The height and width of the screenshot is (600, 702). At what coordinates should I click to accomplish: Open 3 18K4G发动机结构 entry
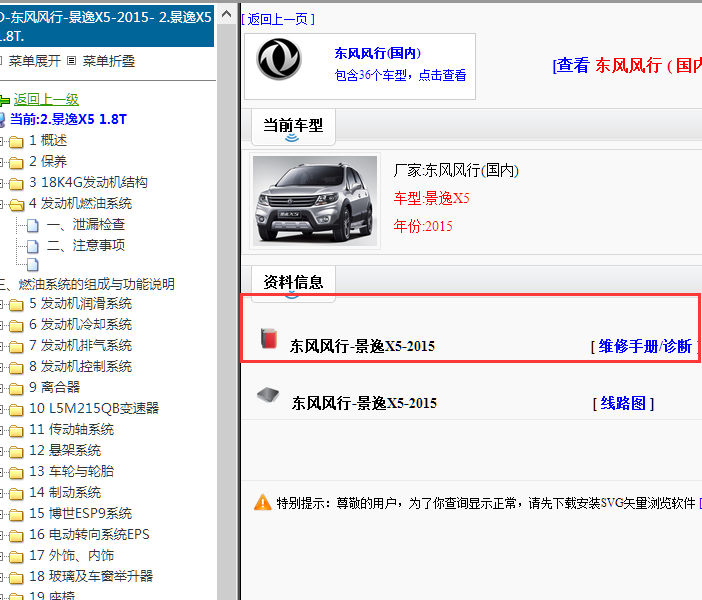pyautogui.click(x=88, y=182)
